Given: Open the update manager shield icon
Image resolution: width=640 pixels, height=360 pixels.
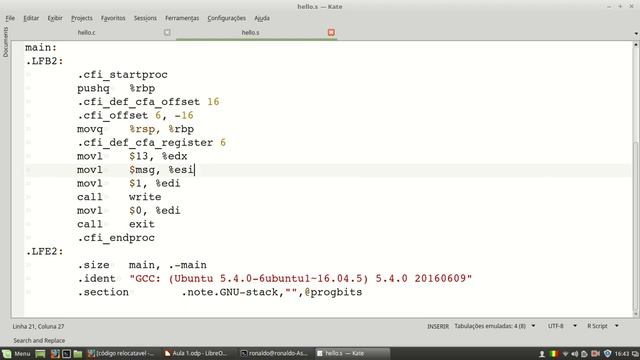Looking at the screenshot, I should point(607,353).
